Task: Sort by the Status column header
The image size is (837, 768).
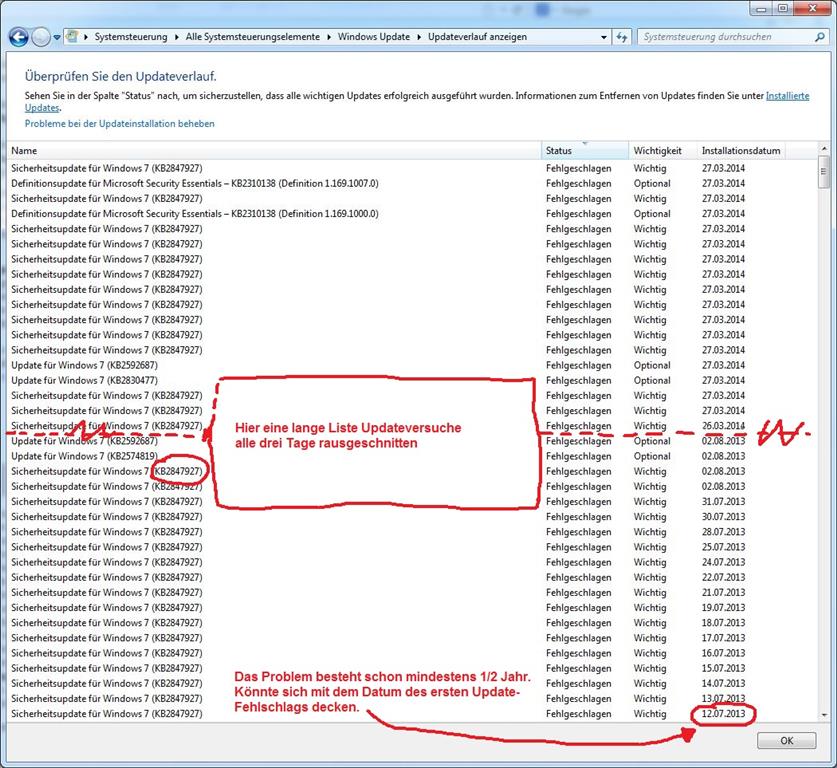Action: [x=585, y=151]
